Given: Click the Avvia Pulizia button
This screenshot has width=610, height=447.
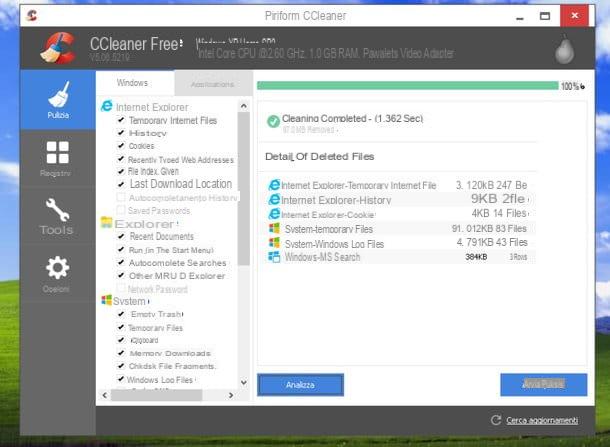Looking at the screenshot, I should click(x=543, y=385).
